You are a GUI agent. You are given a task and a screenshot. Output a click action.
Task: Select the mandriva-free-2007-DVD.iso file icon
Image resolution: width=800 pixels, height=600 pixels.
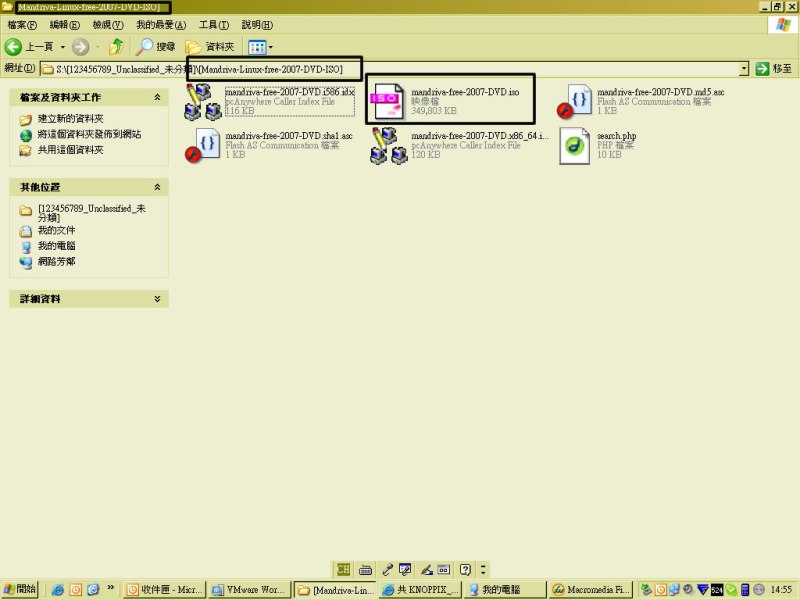(x=388, y=102)
